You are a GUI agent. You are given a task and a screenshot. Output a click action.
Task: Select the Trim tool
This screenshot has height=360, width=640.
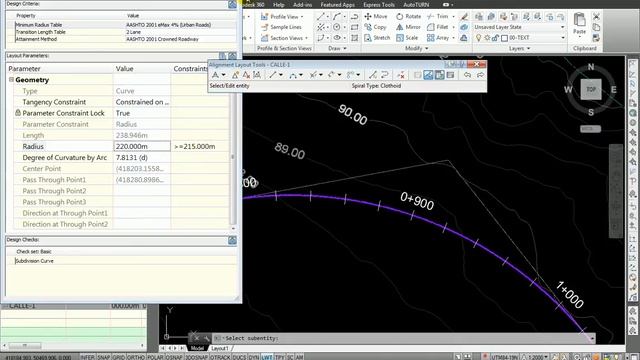pos(439,16)
